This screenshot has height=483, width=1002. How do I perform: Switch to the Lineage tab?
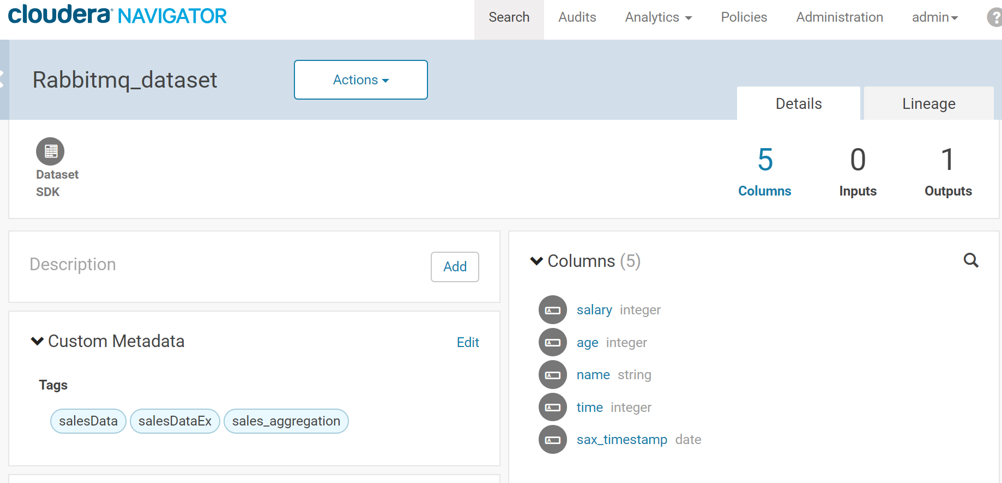(927, 104)
